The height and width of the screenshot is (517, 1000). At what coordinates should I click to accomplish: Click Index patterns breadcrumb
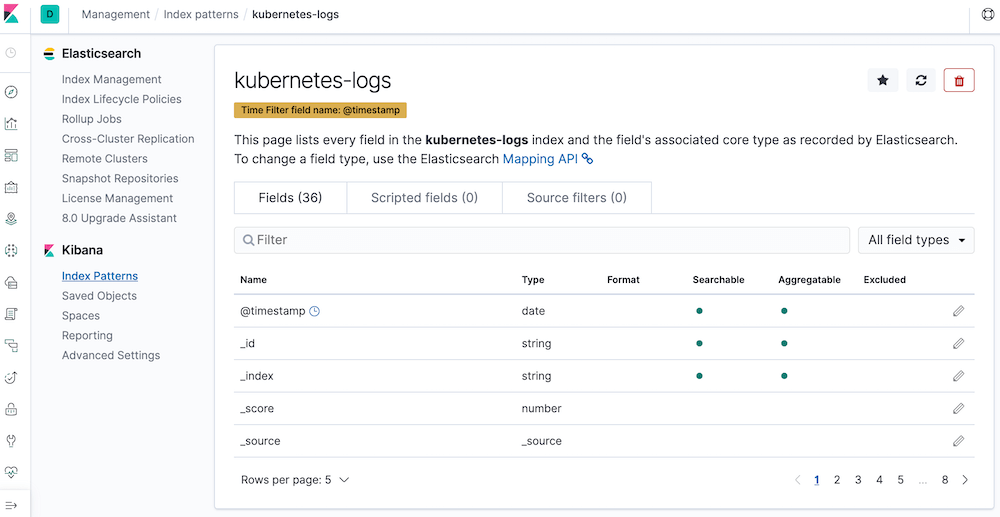click(201, 14)
